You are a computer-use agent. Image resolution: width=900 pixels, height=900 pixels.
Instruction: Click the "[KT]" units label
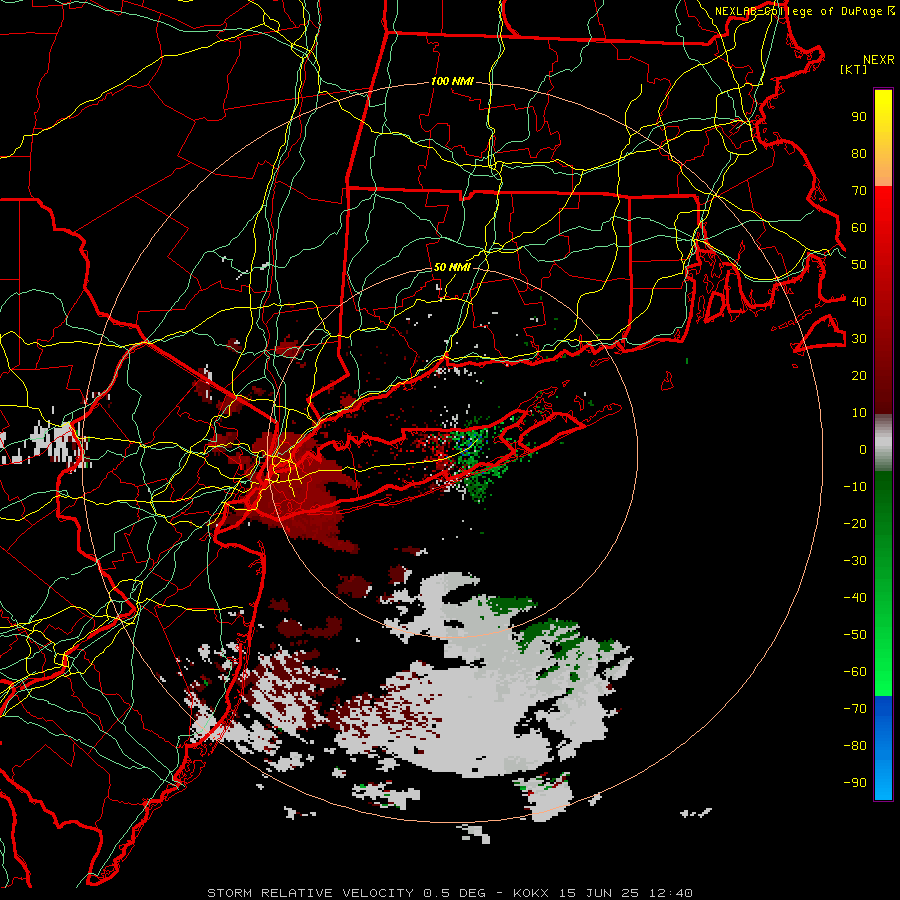(x=854, y=69)
